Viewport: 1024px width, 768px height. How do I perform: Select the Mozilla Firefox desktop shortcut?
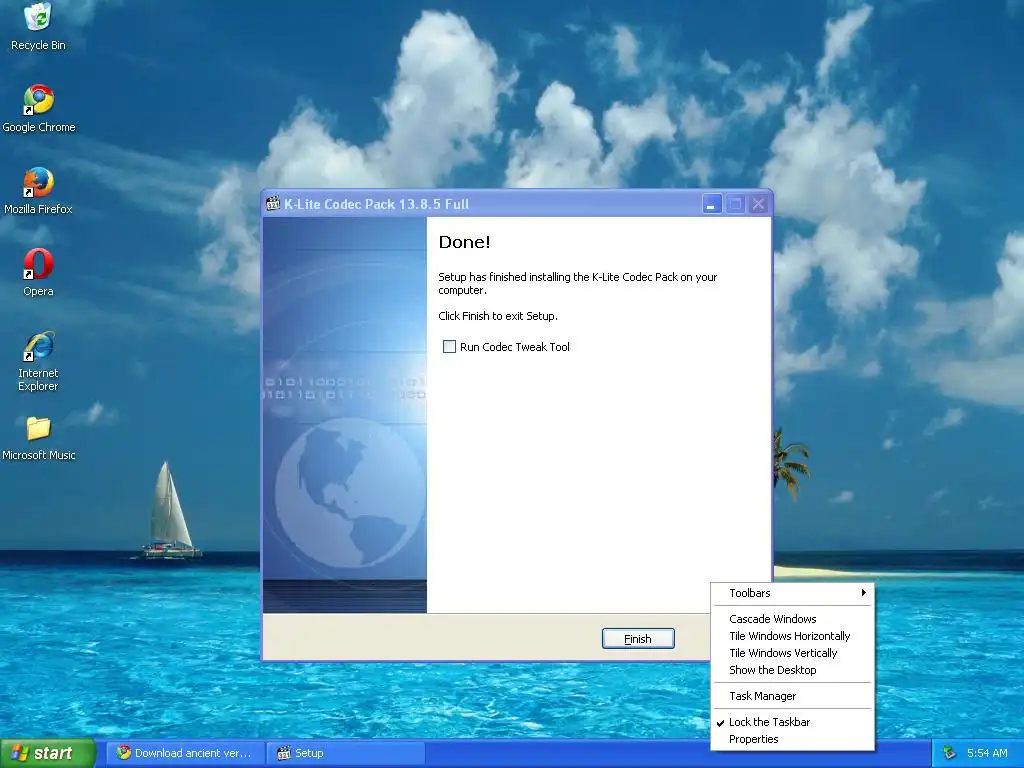click(38, 191)
